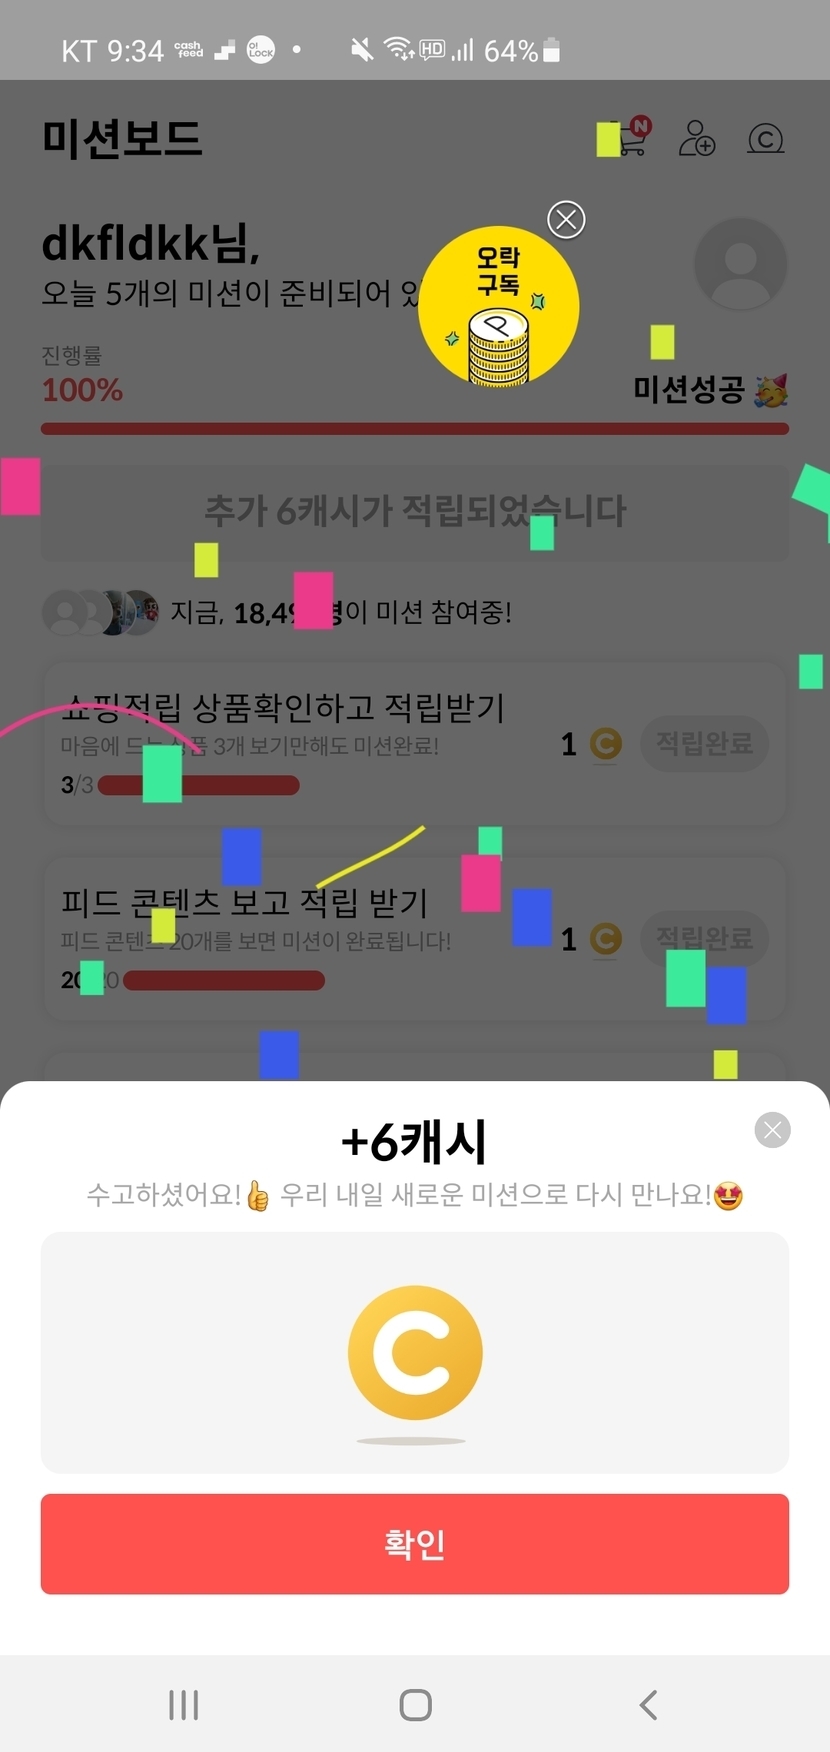Tap 적립완료 button for 피드 콘텐츠 mission
Image resolution: width=830 pixels, height=1752 pixels.
(704, 938)
